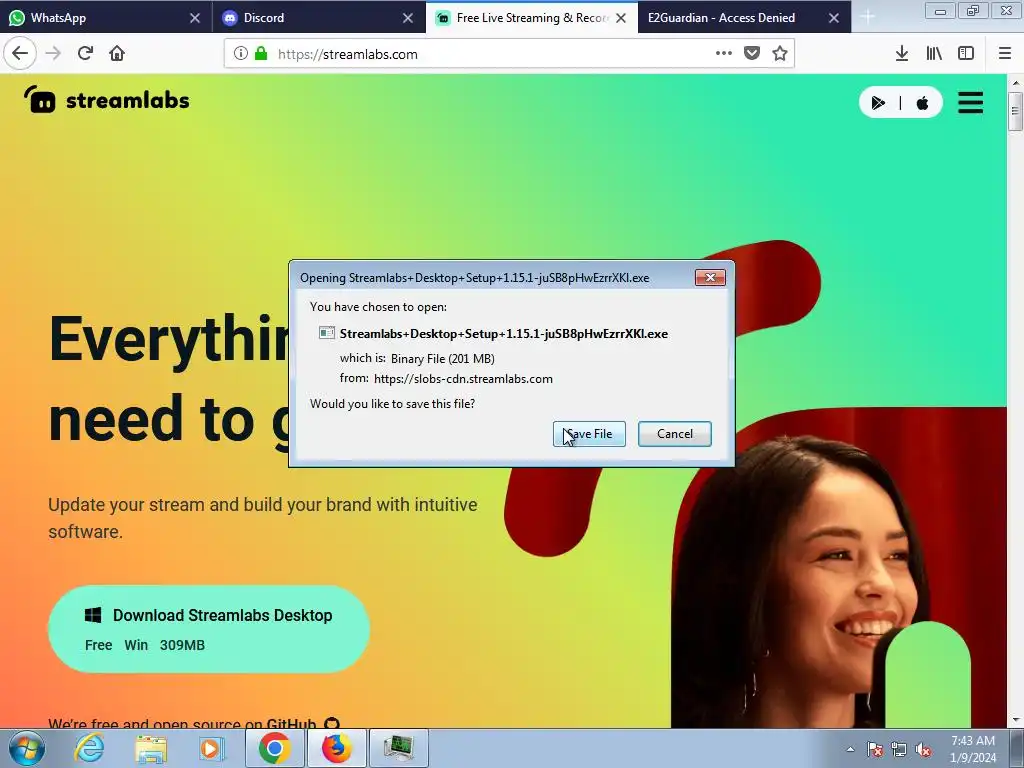The width and height of the screenshot is (1024, 768).
Task: Click the network tray icon
Action: (x=899, y=749)
